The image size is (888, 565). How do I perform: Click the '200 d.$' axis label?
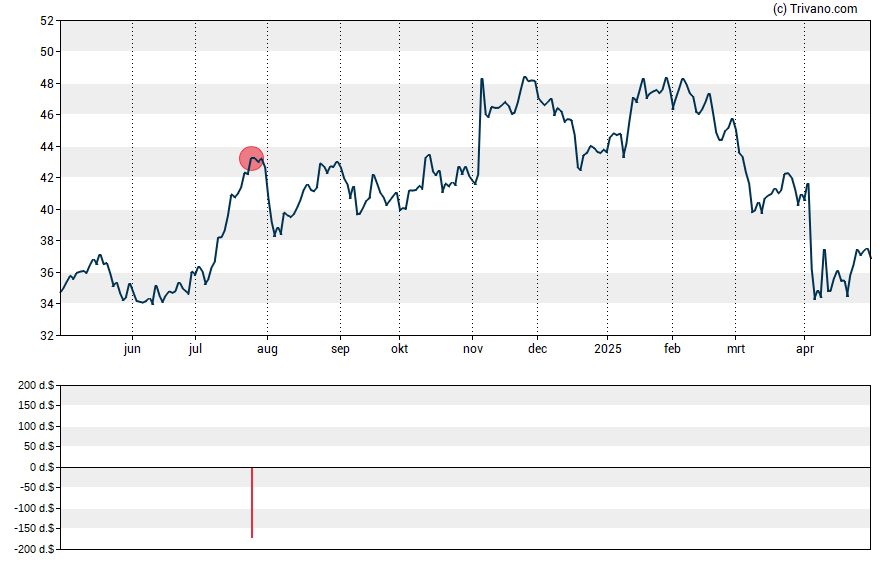36,386
